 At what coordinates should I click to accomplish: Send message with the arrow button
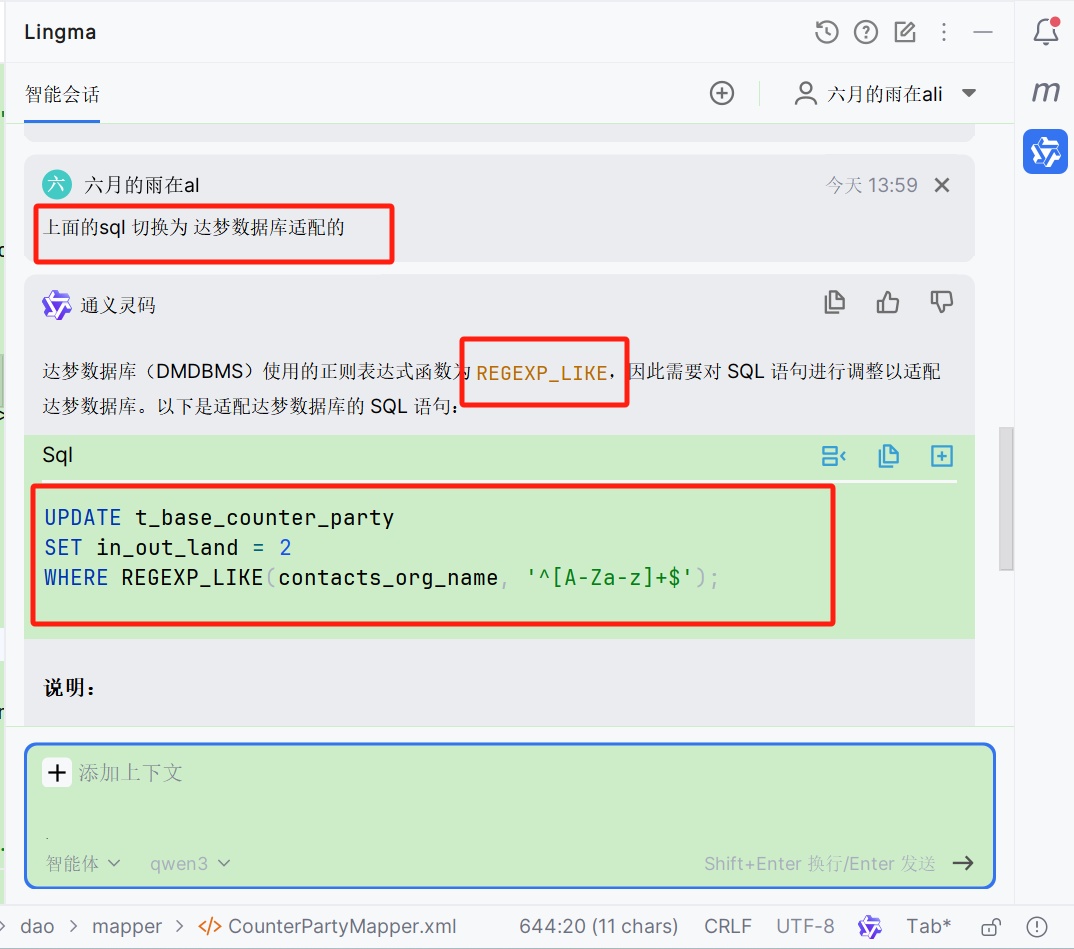pos(962,862)
